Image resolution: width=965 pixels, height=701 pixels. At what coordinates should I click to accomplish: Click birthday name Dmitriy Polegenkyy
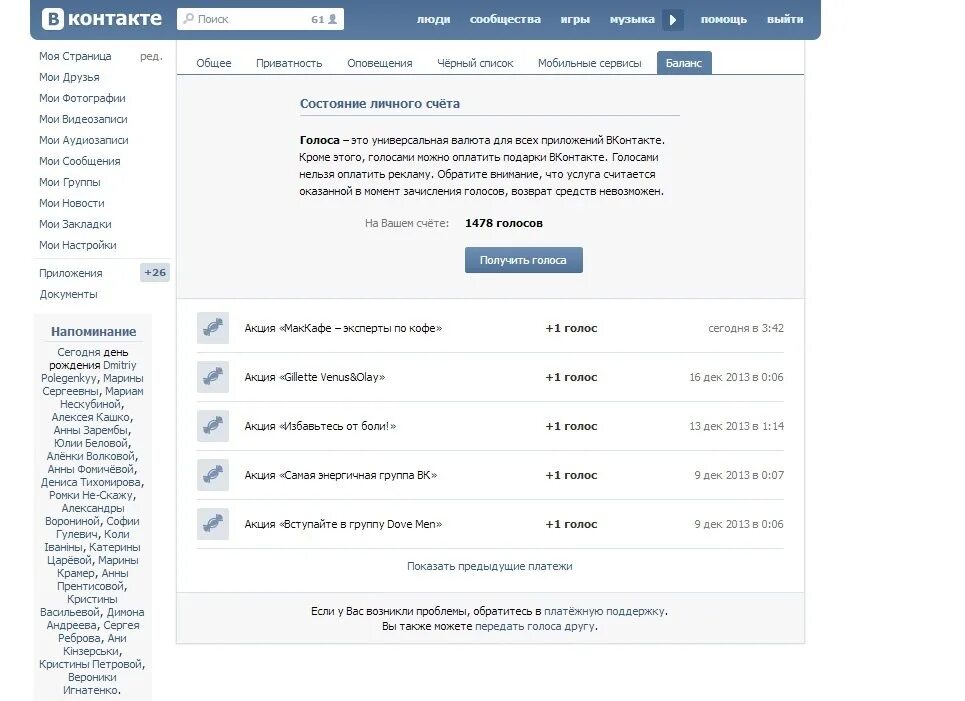click(89, 371)
